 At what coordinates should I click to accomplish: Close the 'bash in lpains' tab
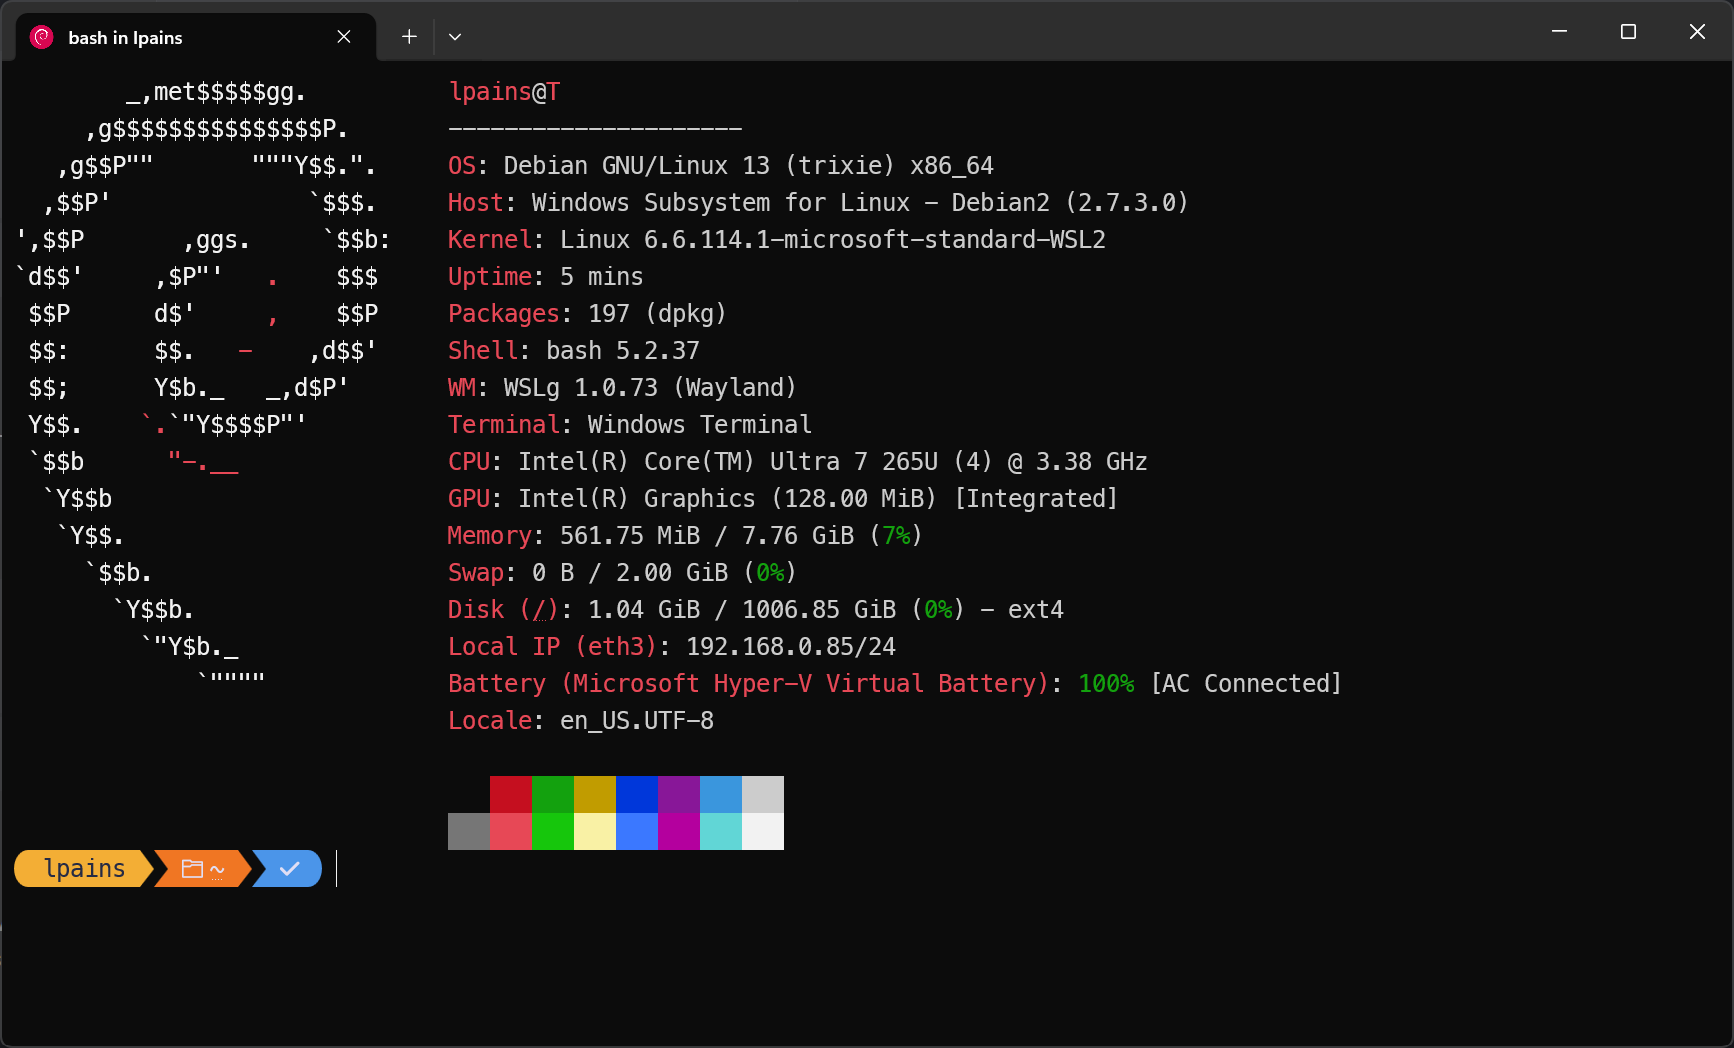344,37
